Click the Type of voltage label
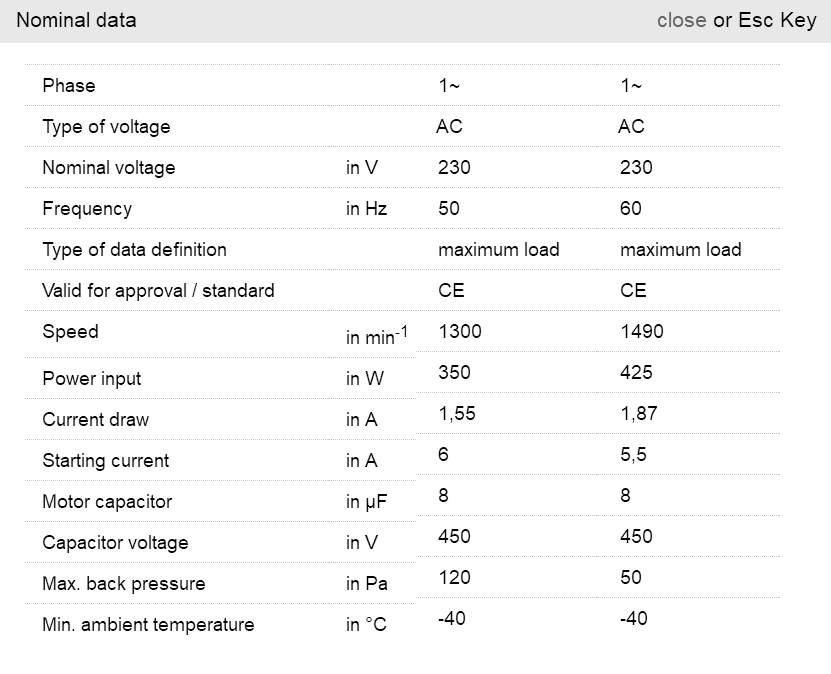The image size is (831, 674). [x=106, y=127]
